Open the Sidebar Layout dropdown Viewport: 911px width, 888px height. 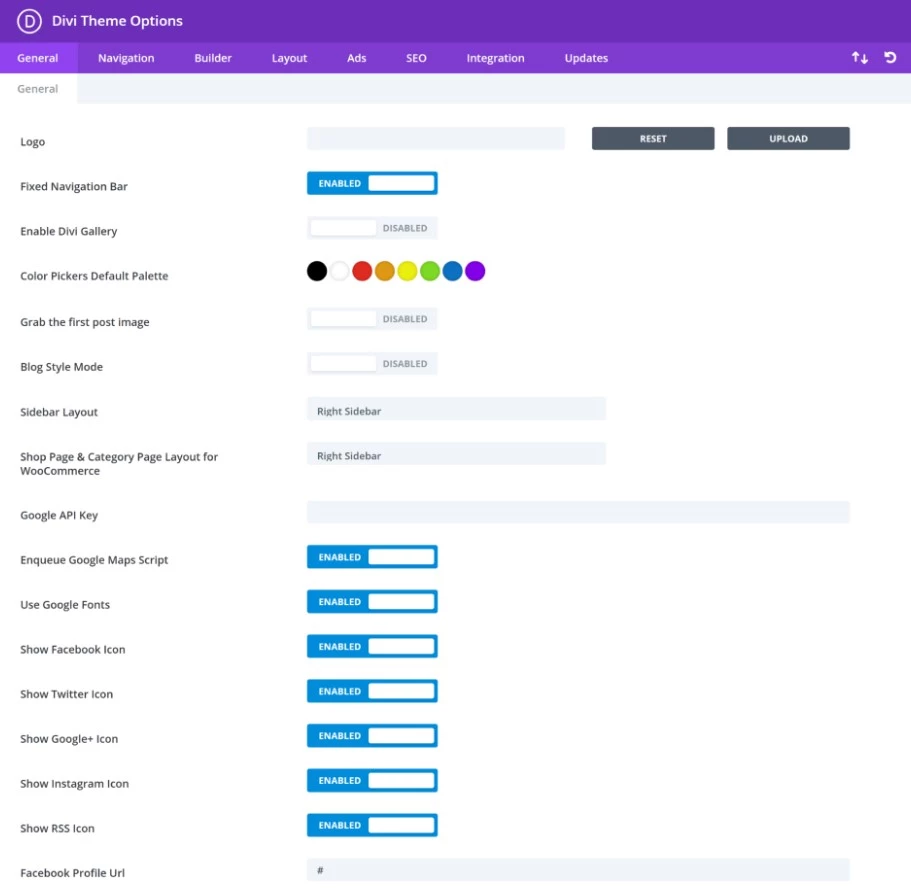[x=456, y=409]
